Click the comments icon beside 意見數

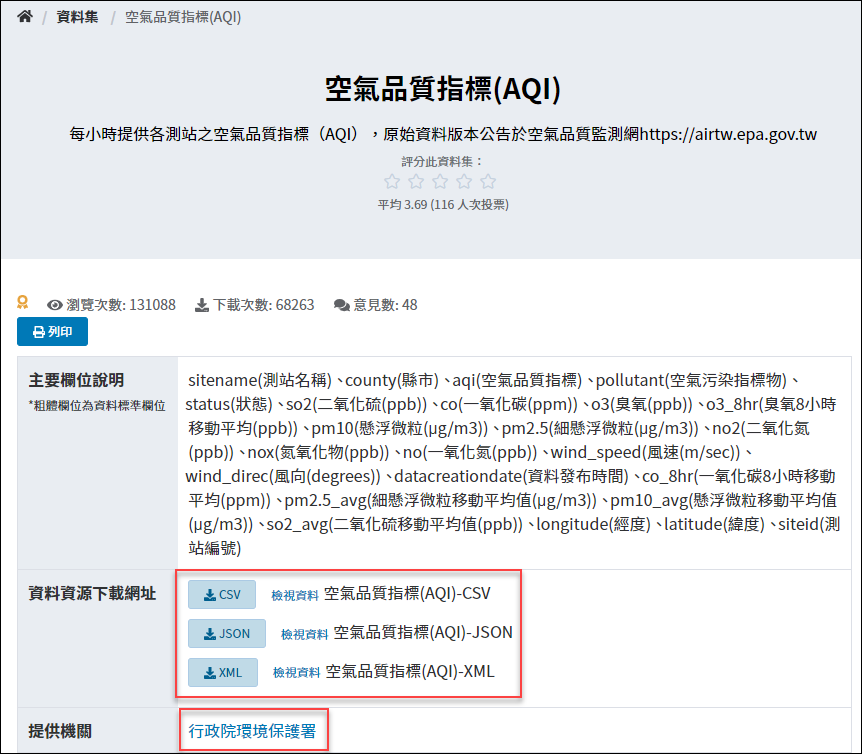pos(341,305)
